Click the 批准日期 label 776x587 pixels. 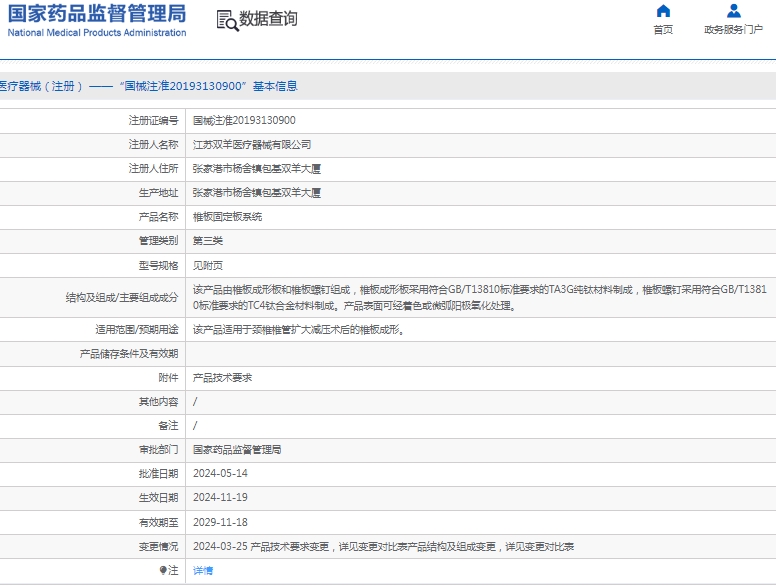pos(158,473)
